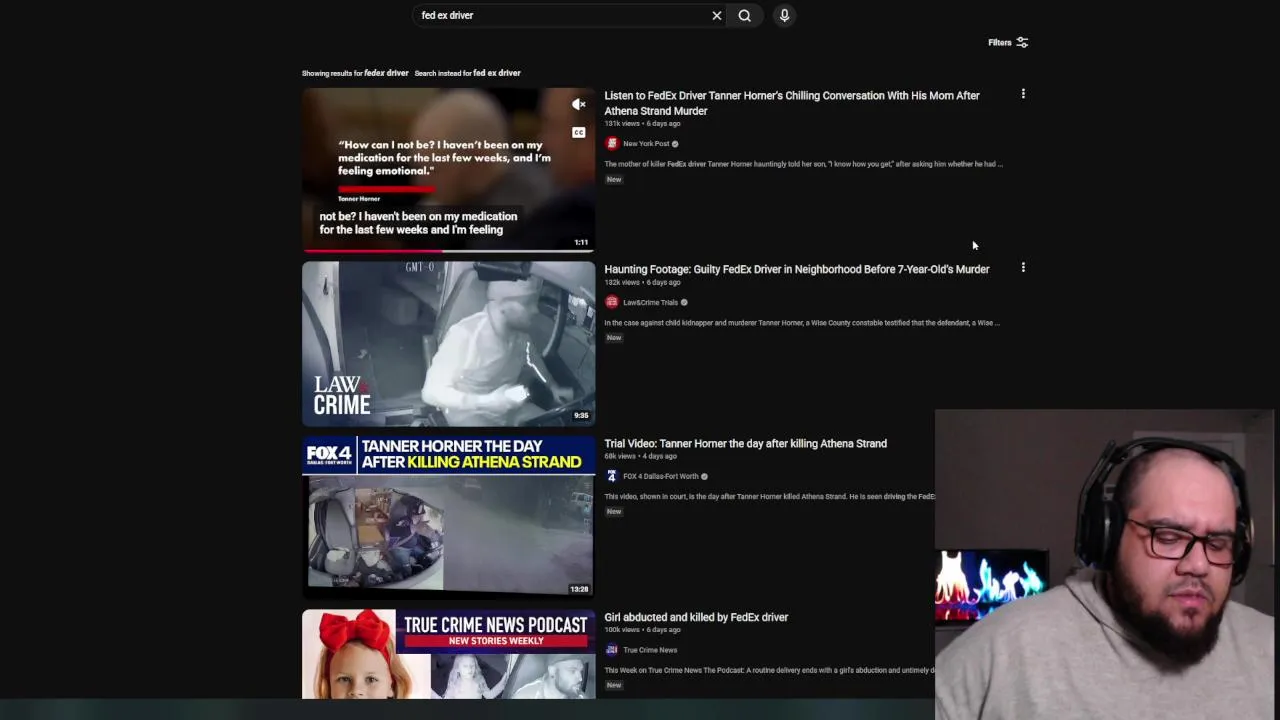Open video title 'Listen to FedEx Driver Tanner Horner's Chilling Conversation'
Viewport: 1280px width, 720px height.
(792, 103)
